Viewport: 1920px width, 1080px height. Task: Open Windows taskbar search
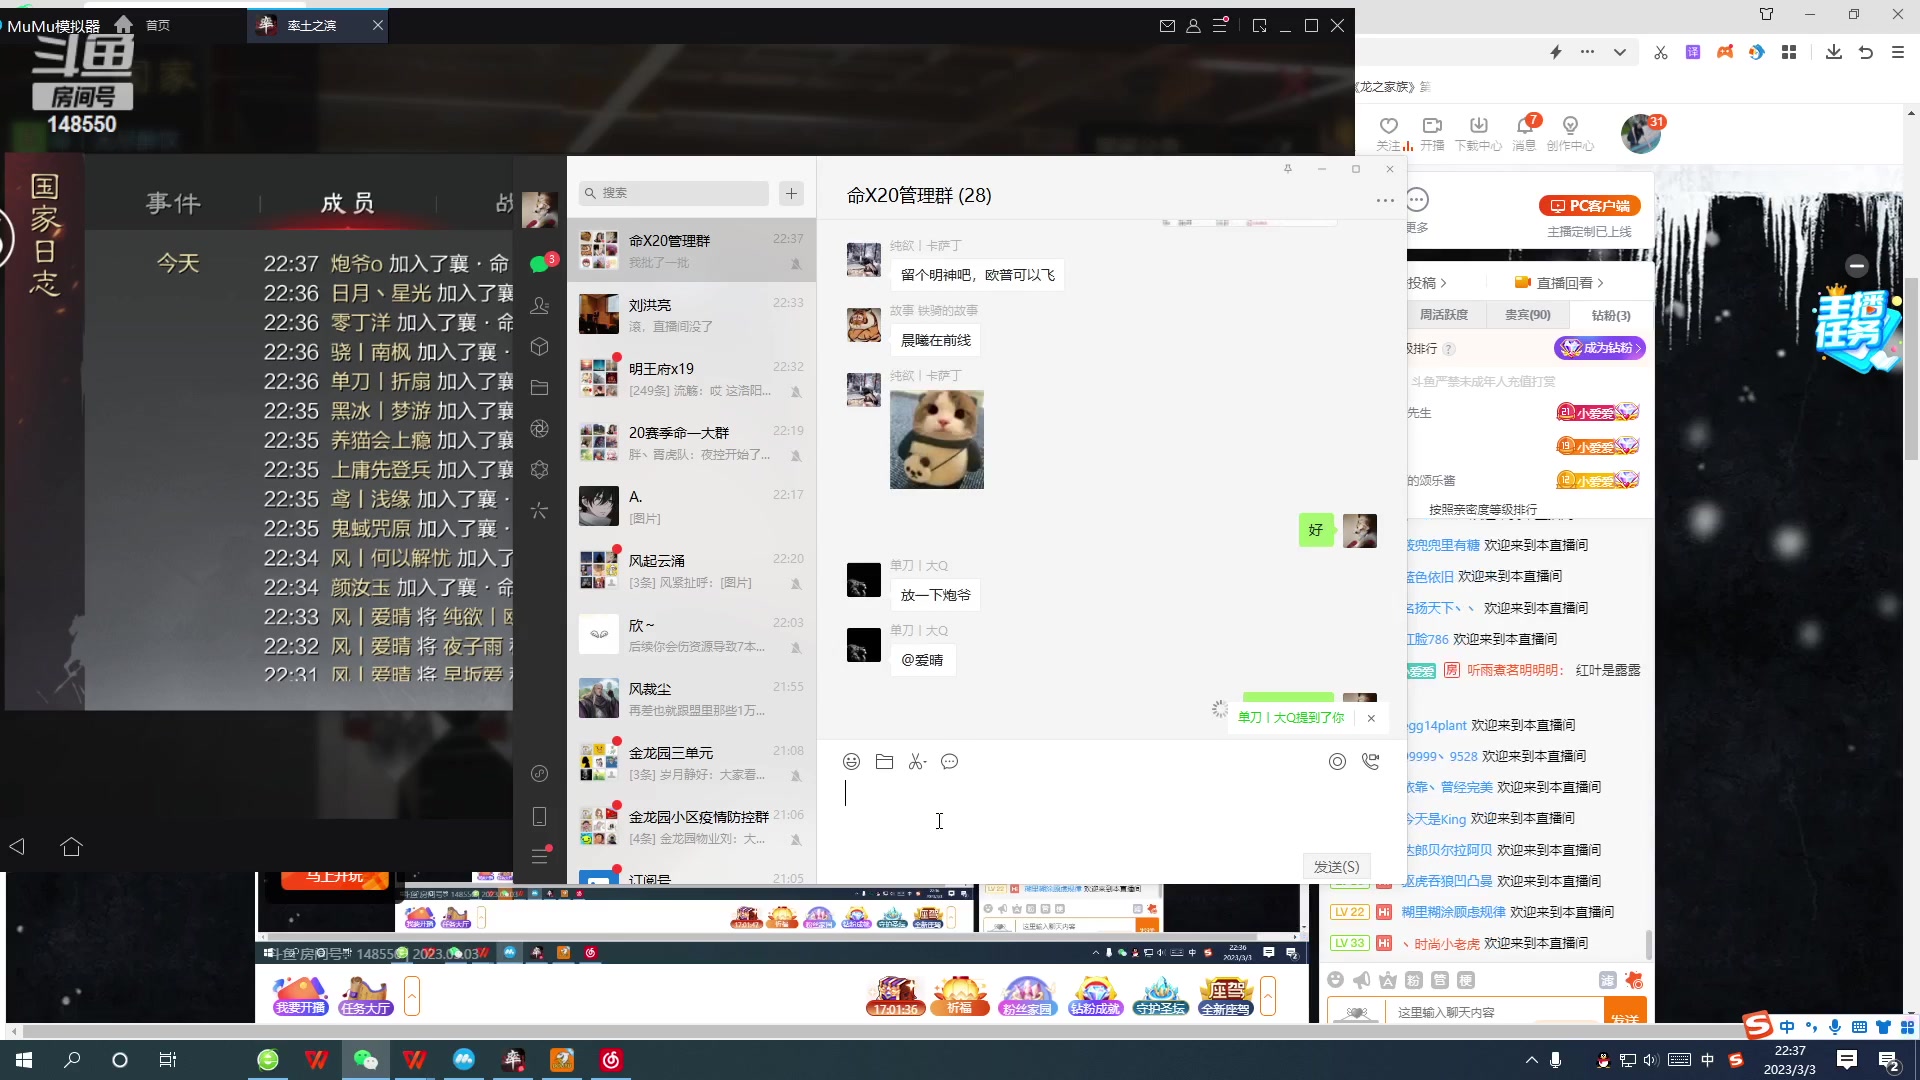click(72, 1060)
